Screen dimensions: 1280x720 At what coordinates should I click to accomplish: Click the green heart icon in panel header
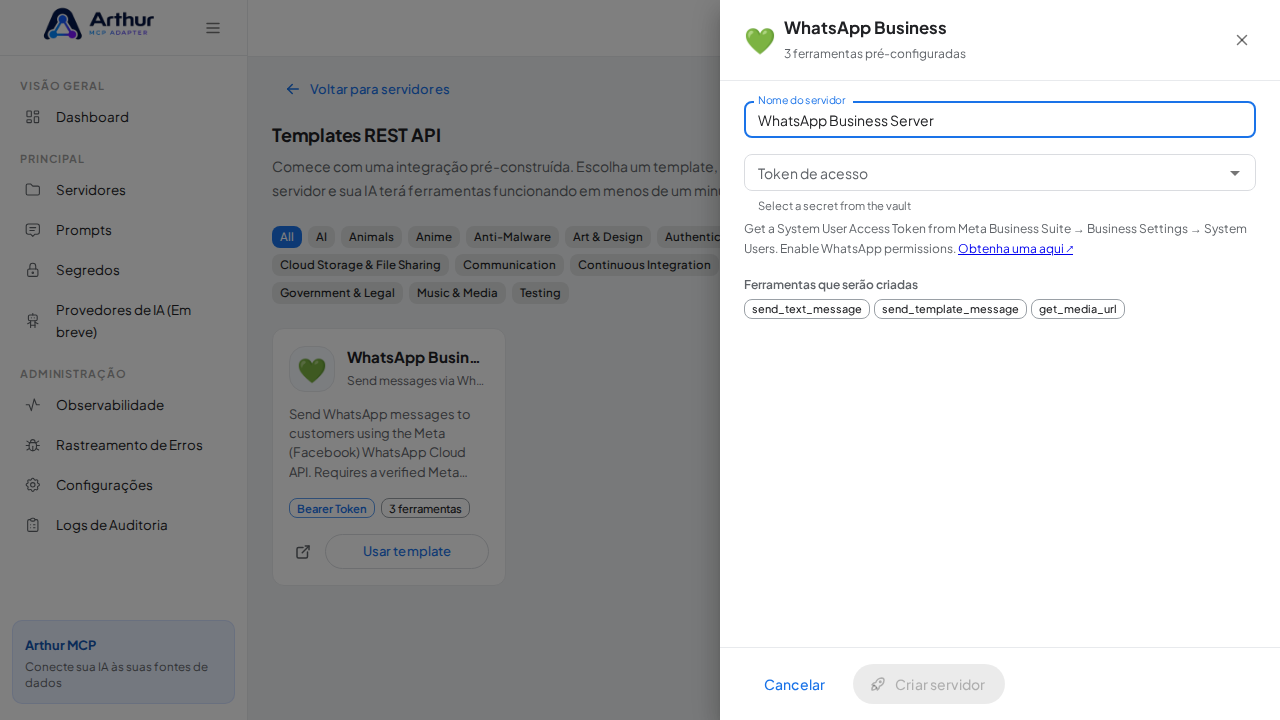click(x=760, y=41)
